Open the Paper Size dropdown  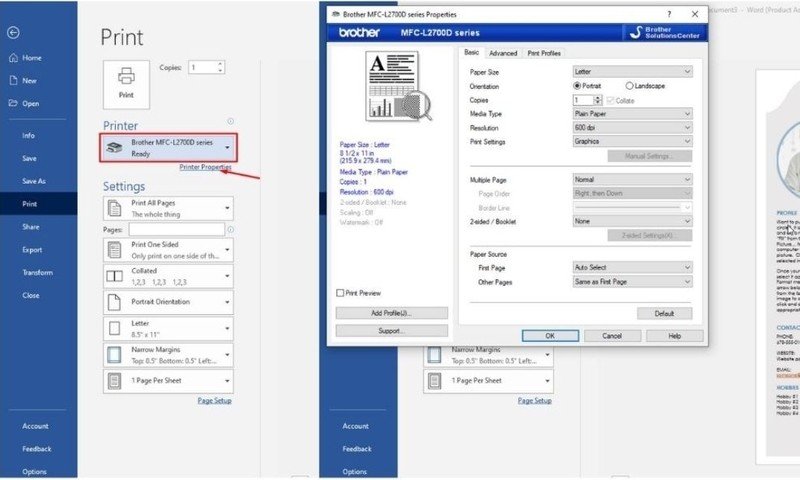[632, 72]
